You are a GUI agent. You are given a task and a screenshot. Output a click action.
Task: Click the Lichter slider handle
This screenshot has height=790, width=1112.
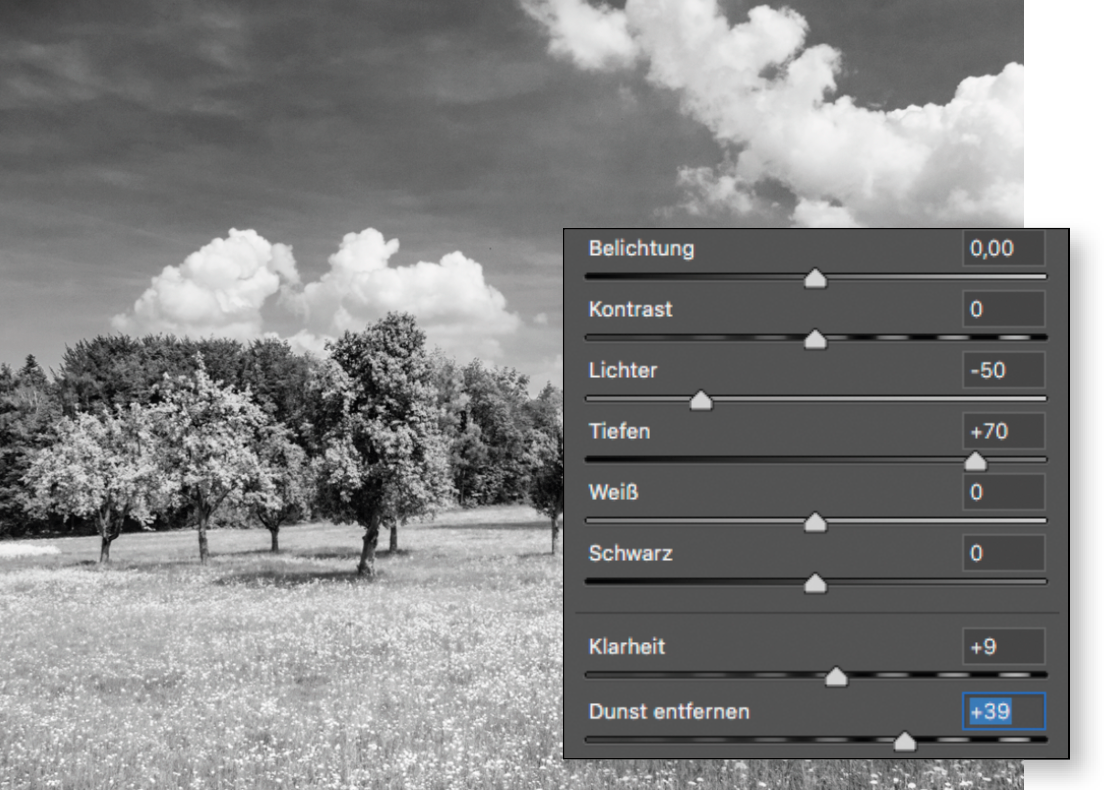pos(701,401)
